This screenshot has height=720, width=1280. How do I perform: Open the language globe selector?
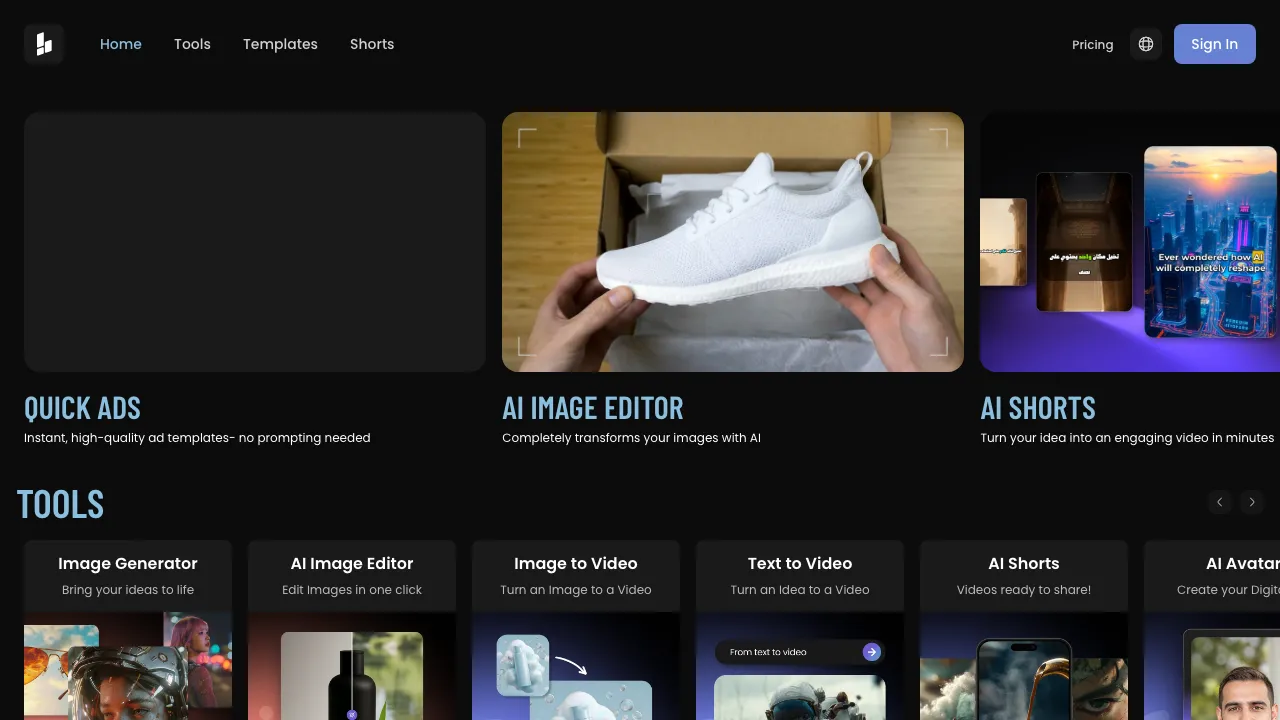tap(1146, 44)
